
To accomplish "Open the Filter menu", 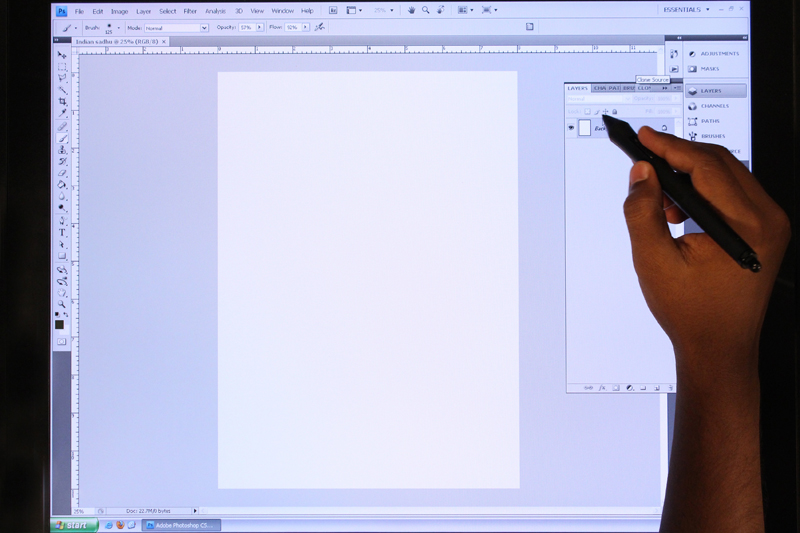I will [x=190, y=11].
